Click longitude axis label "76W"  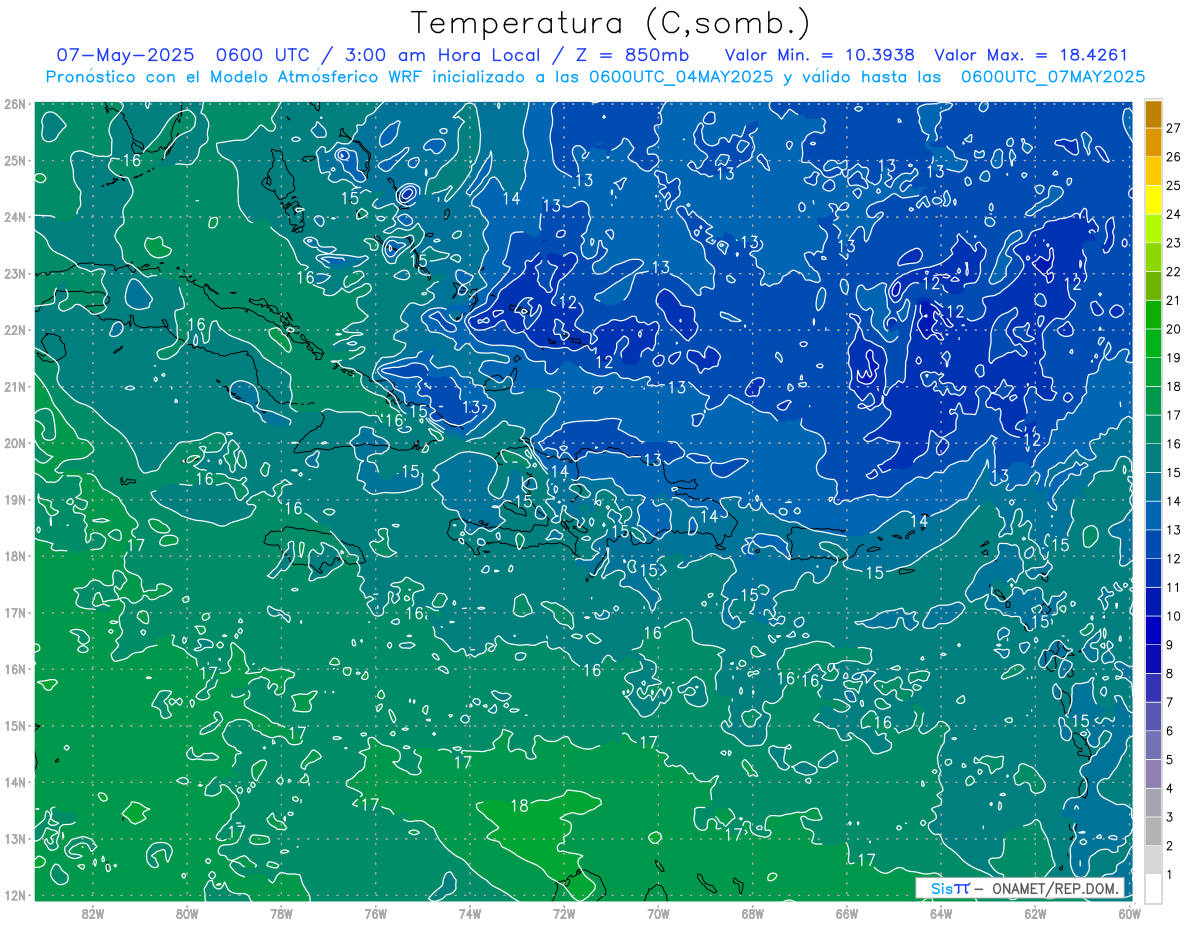376,912
